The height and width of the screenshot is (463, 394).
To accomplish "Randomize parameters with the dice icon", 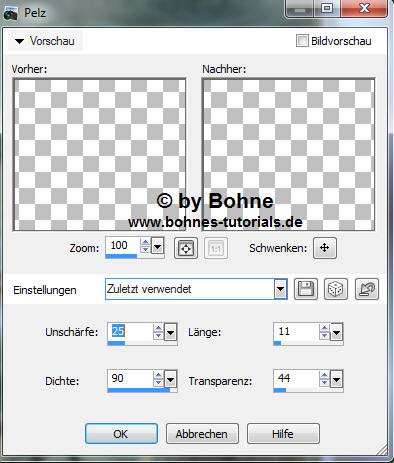I will click(336, 289).
